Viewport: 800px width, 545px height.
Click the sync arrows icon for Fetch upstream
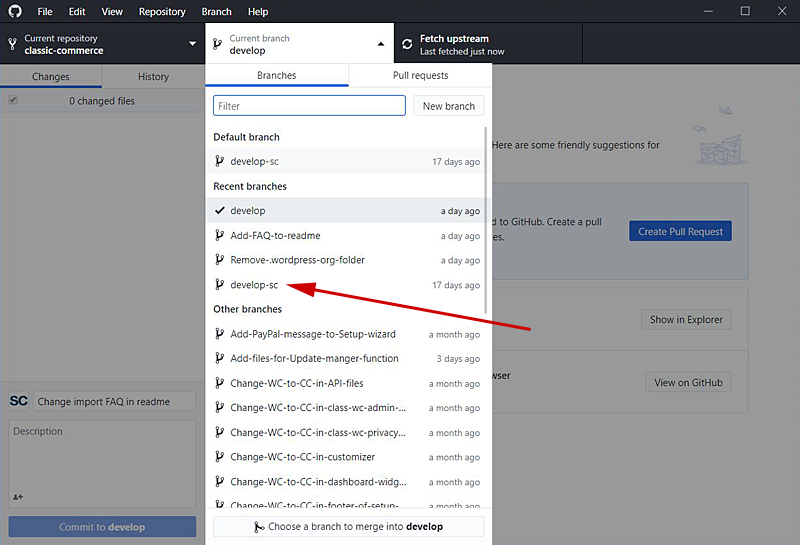point(407,44)
